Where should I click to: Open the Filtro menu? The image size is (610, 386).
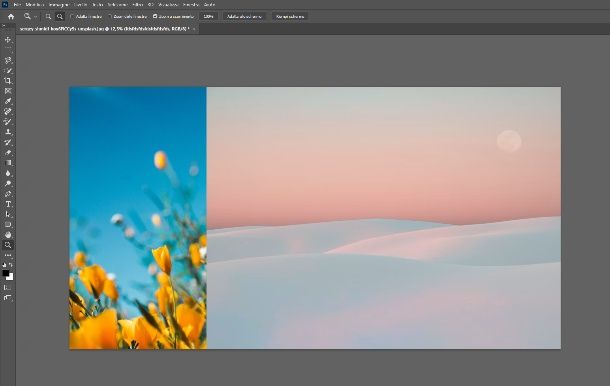tap(138, 5)
